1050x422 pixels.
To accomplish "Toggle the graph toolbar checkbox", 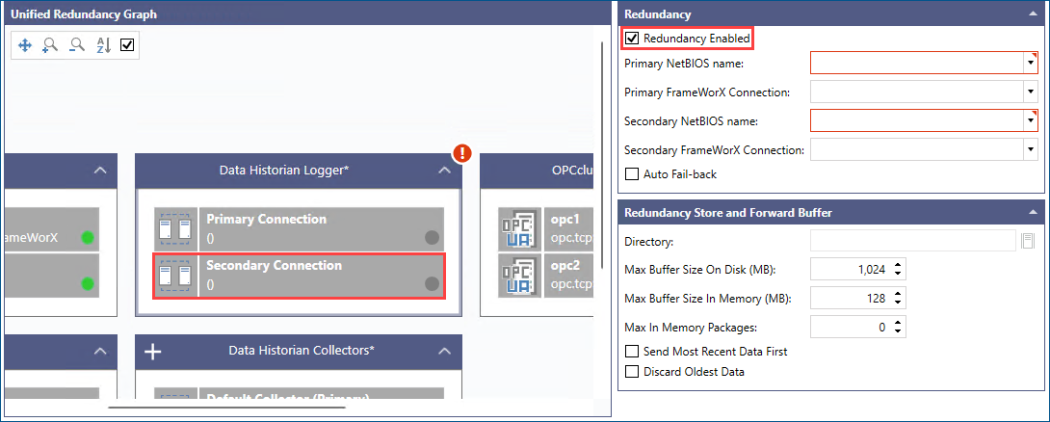I will pos(127,45).
